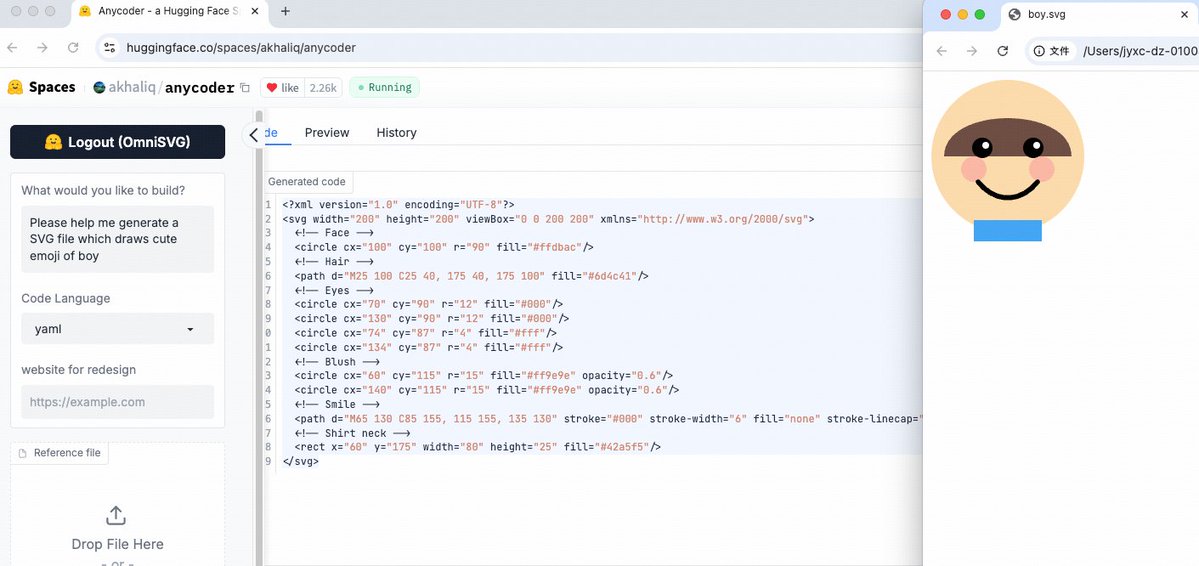Click Logout (OmniSVG) button

(x=118, y=142)
